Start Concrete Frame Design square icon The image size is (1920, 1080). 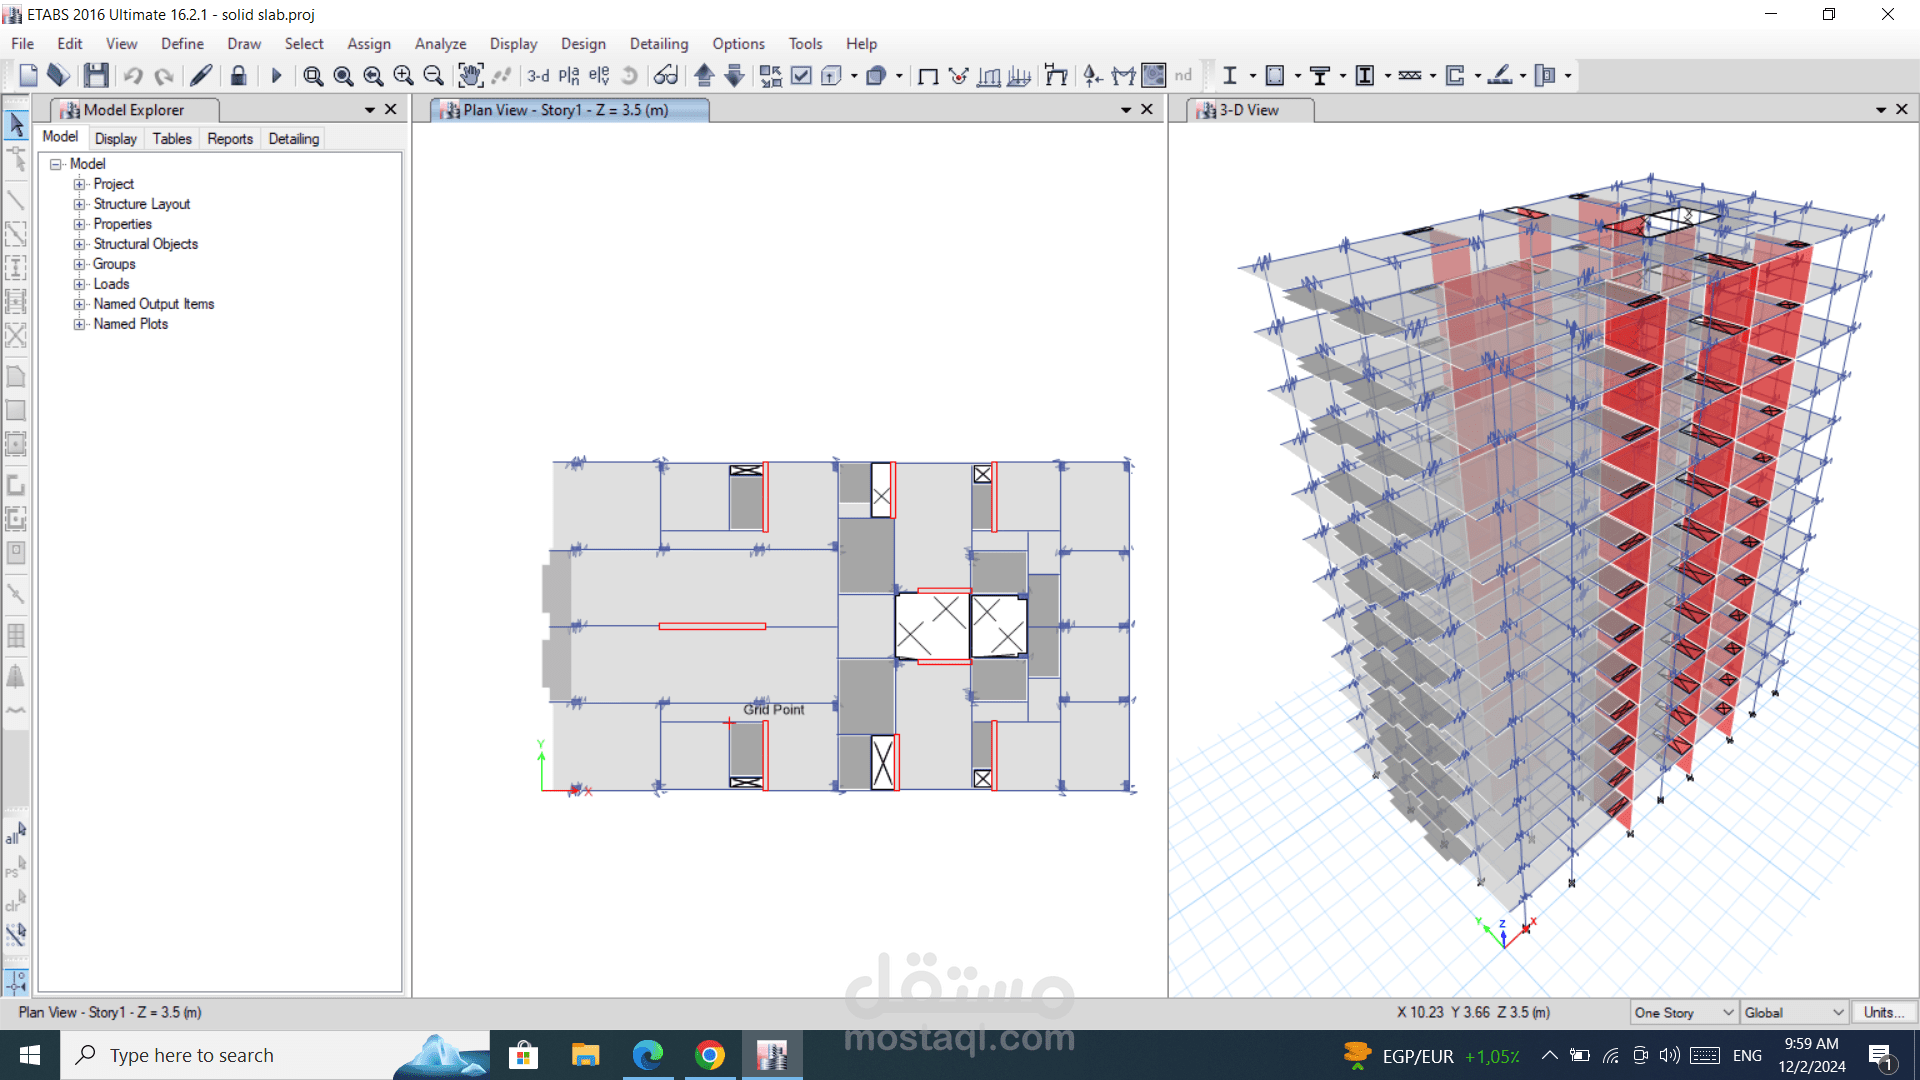point(1275,75)
